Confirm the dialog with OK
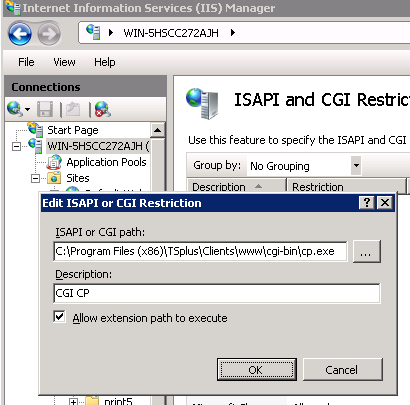 (x=257, y=369)
